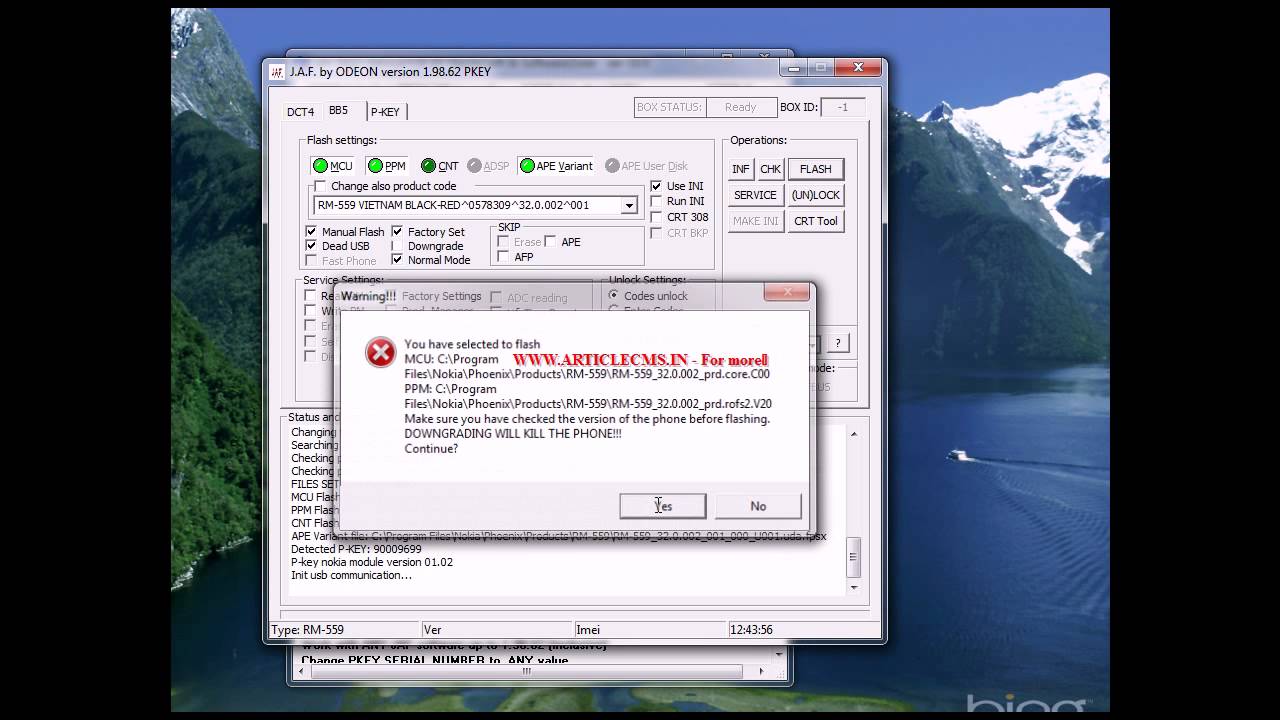Screen dimensions: 1280x720
Task: Click the (UN)LOCK button
Action: click(816, 195)
